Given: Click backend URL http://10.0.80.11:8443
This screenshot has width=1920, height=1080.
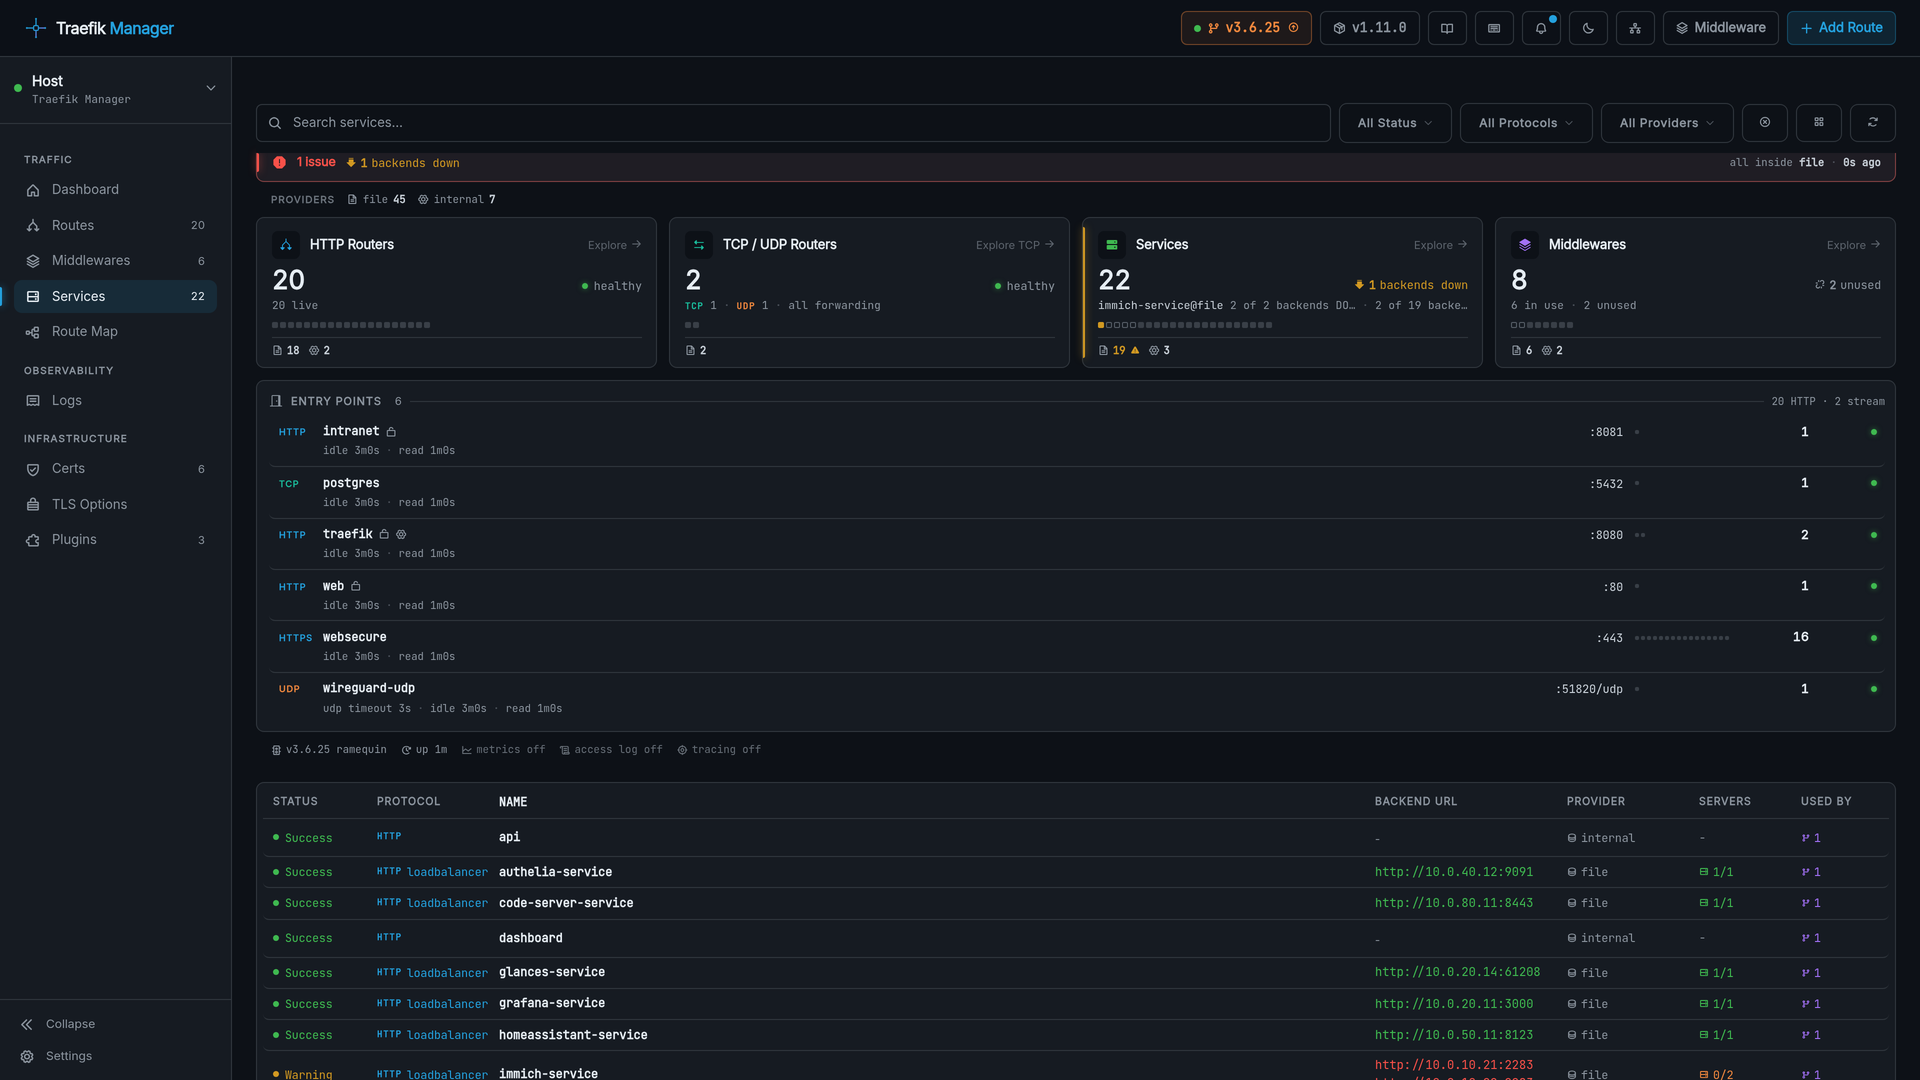Looking at the screenshot, I should tap(1453, 903).
